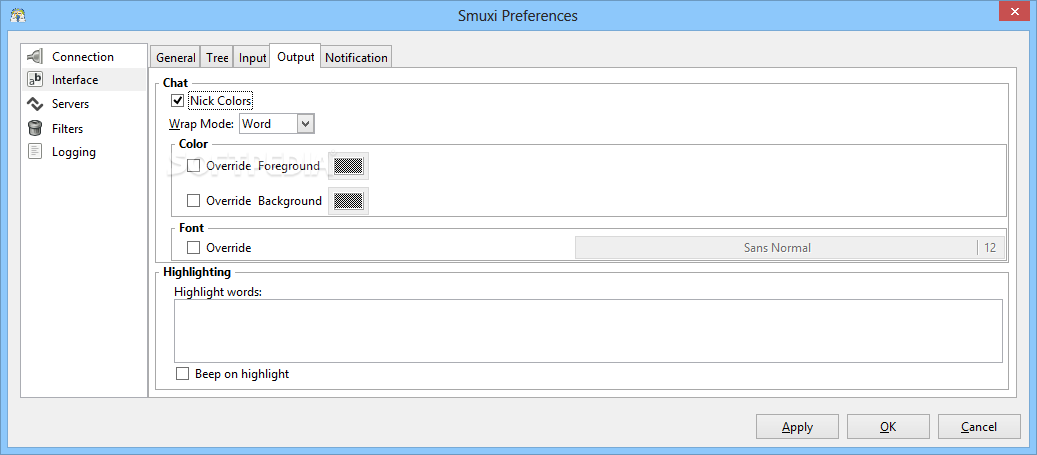Viewport: 1037px width, 455px height.
Task: Click inside the Highlight words text box
Action: coord(588,330)
